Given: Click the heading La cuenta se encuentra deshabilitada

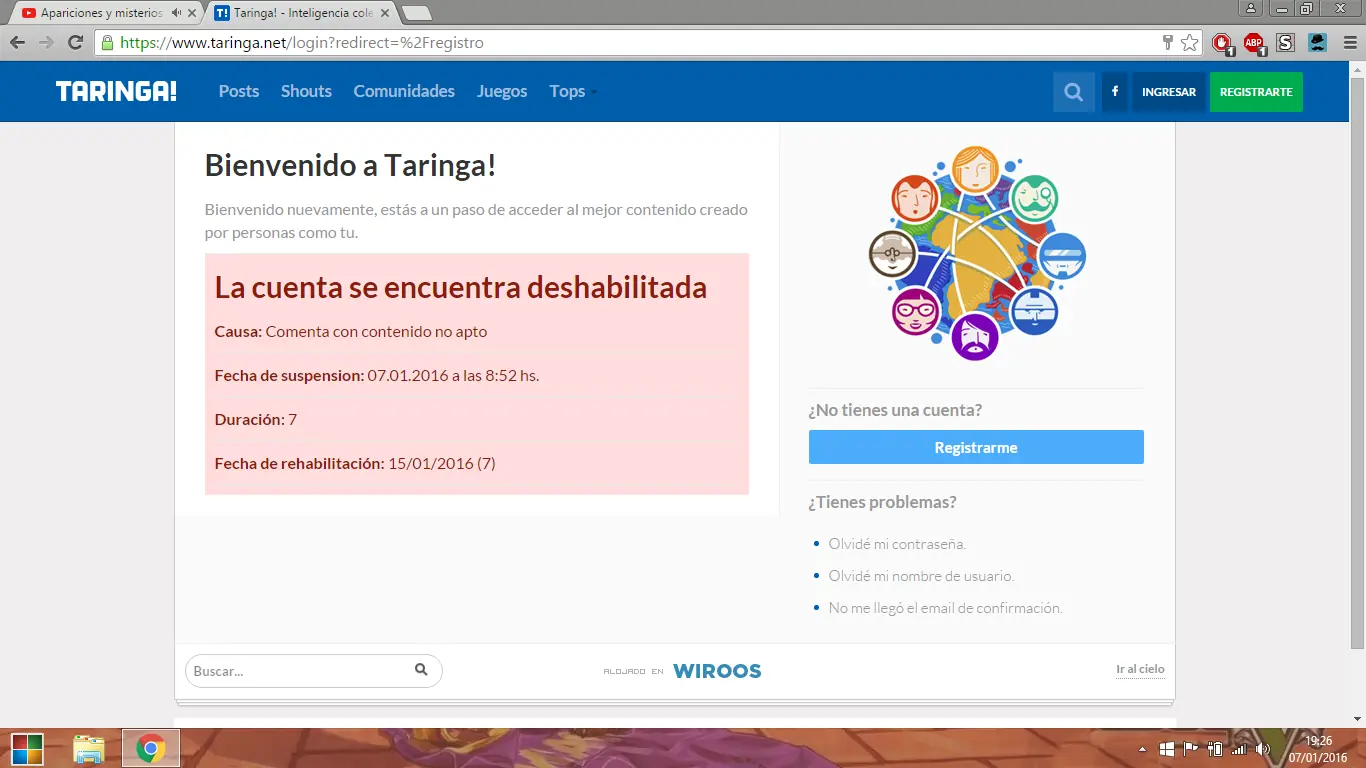Looking at the screenshot, I should click(461, 287).
